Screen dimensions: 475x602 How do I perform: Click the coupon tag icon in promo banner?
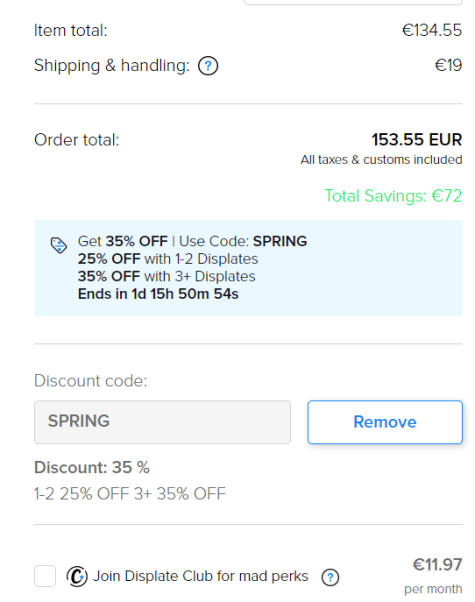pos(59,245)
